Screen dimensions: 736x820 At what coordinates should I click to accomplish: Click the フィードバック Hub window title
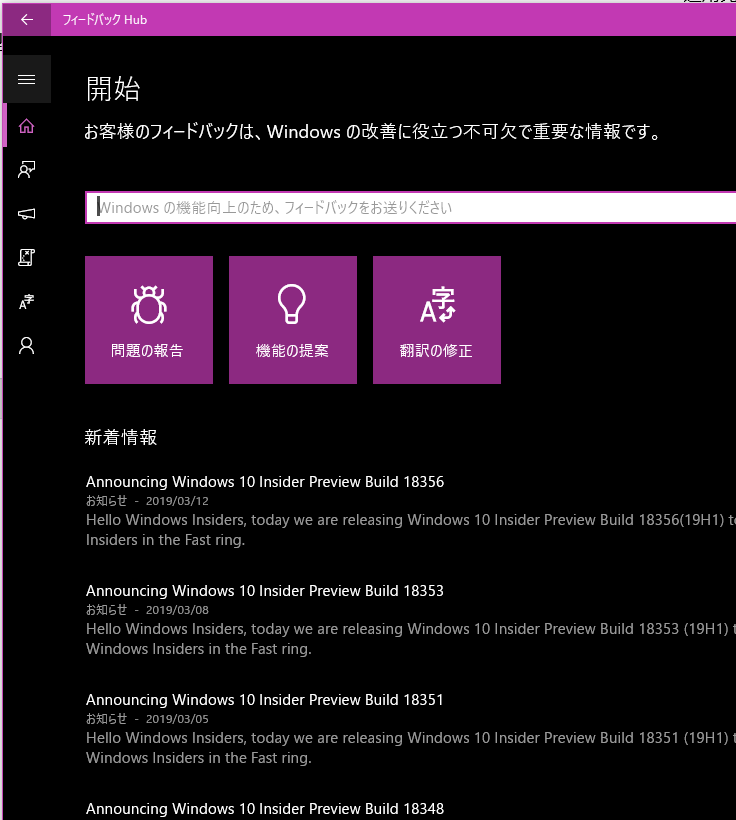pyautogui.click(x=105, y=20)
